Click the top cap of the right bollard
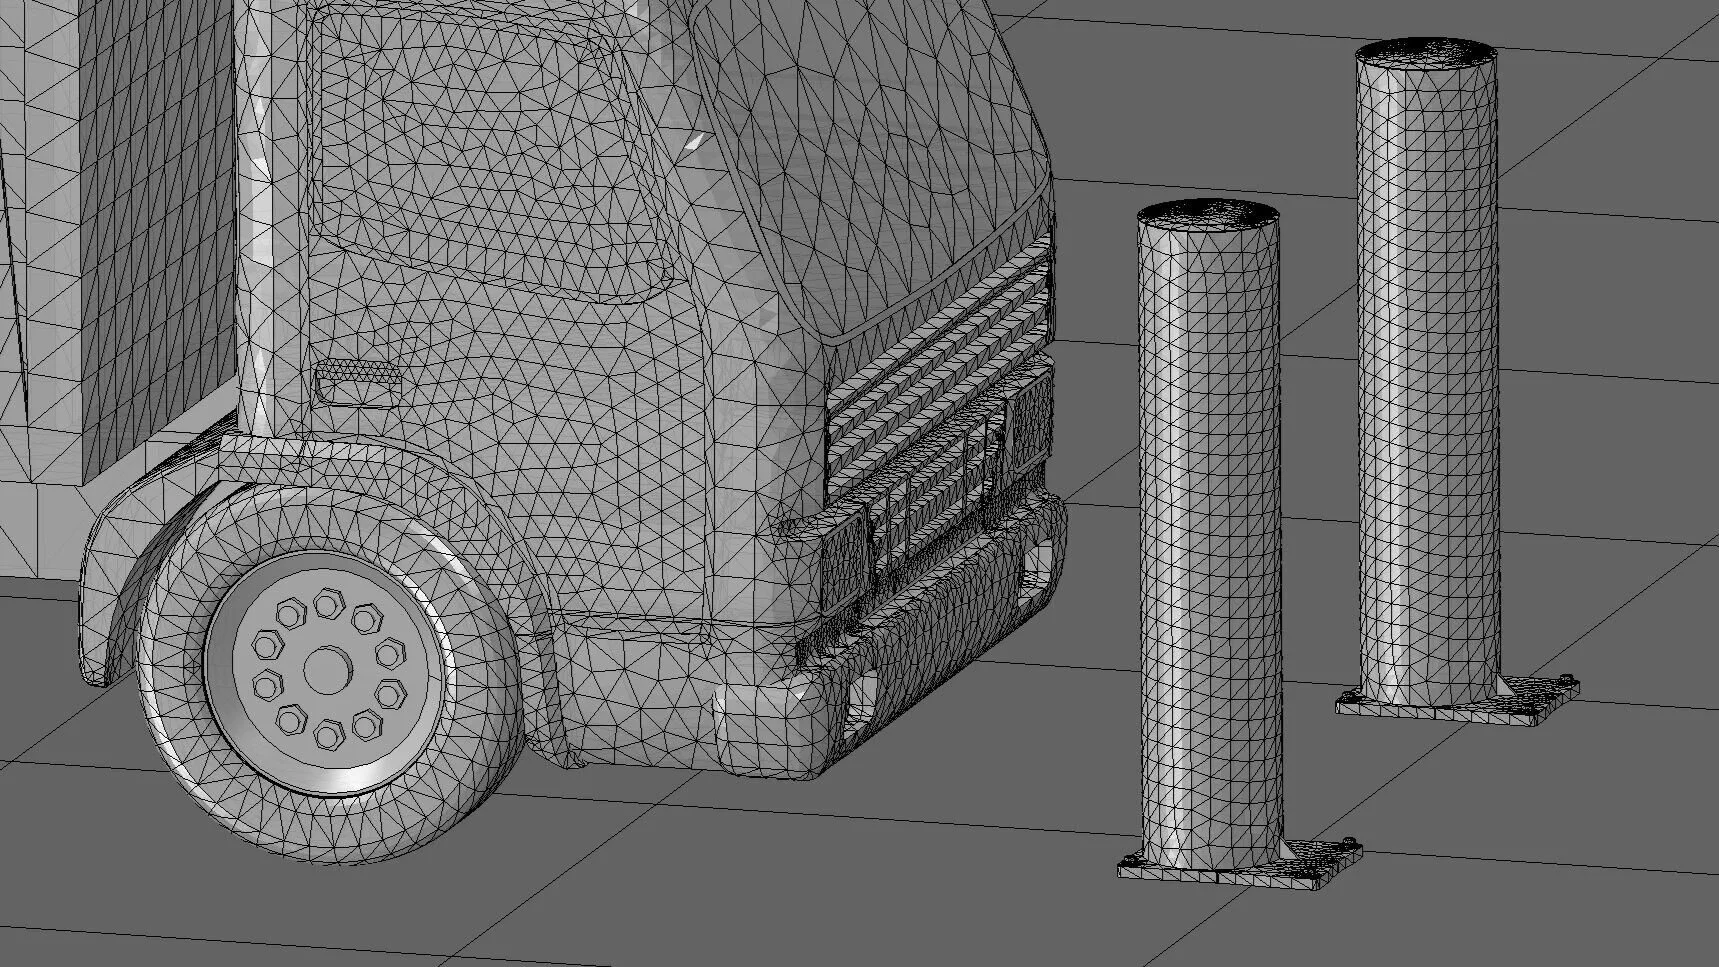This screenshot has height=967, width=1719. (x=1425, y=55)
